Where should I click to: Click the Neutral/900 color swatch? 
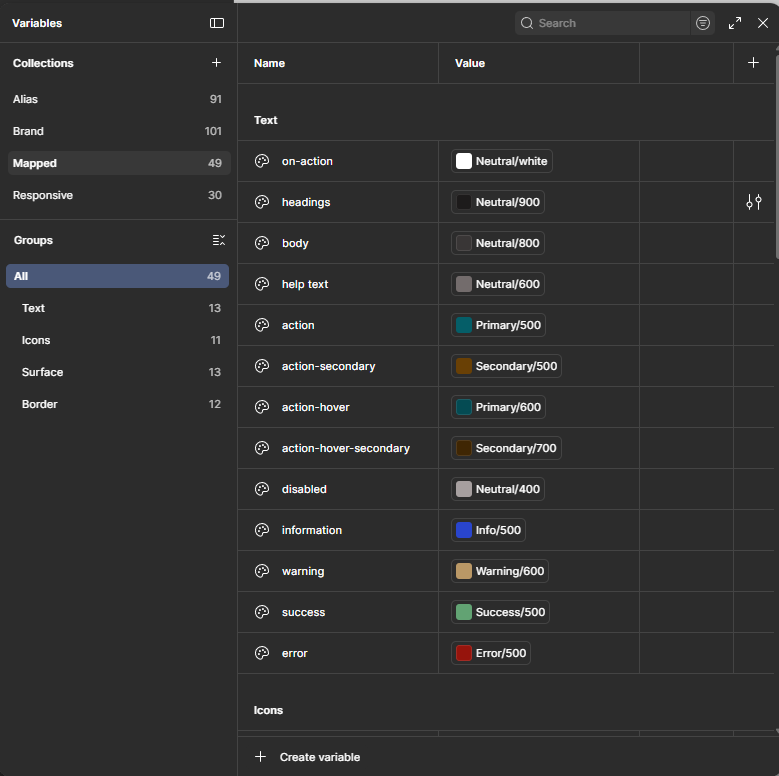tap(464, 202)
